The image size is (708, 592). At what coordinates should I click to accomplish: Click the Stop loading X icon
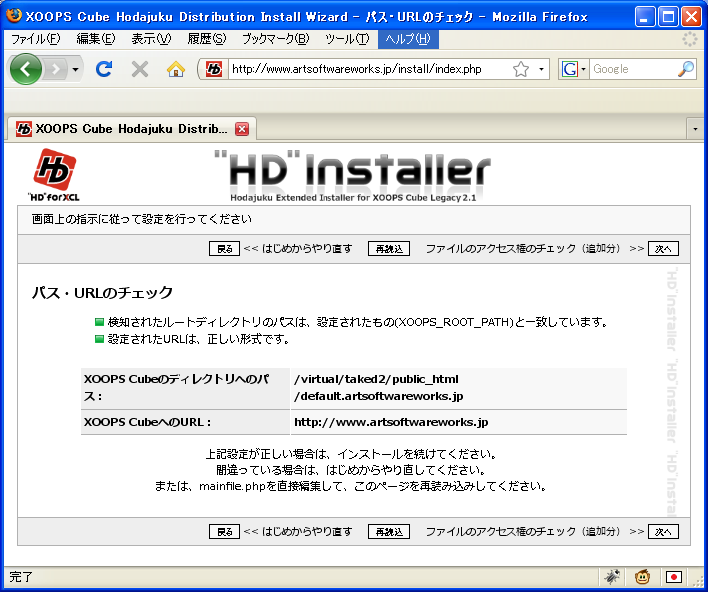(x=140, y=69)
